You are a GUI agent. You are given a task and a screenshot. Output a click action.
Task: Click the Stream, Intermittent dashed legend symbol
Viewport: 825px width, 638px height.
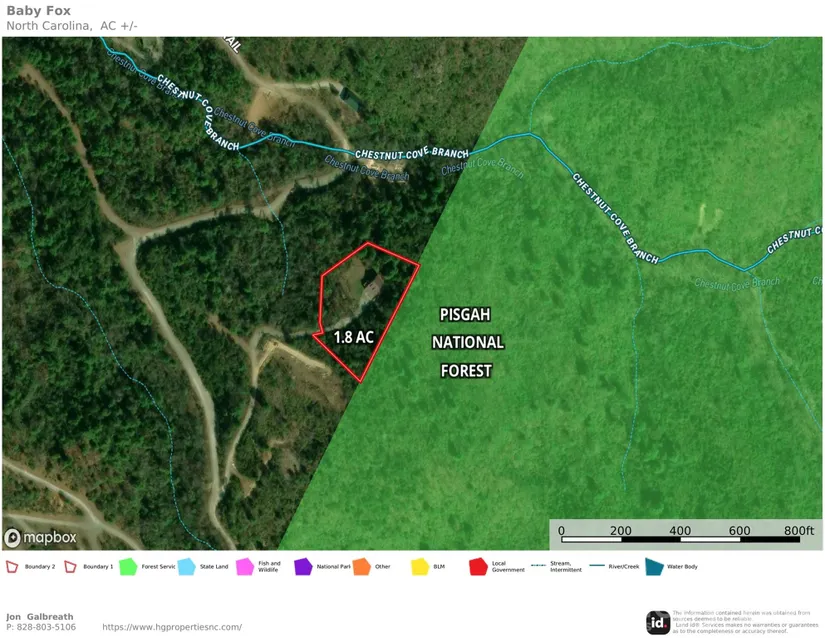point(538,567)
